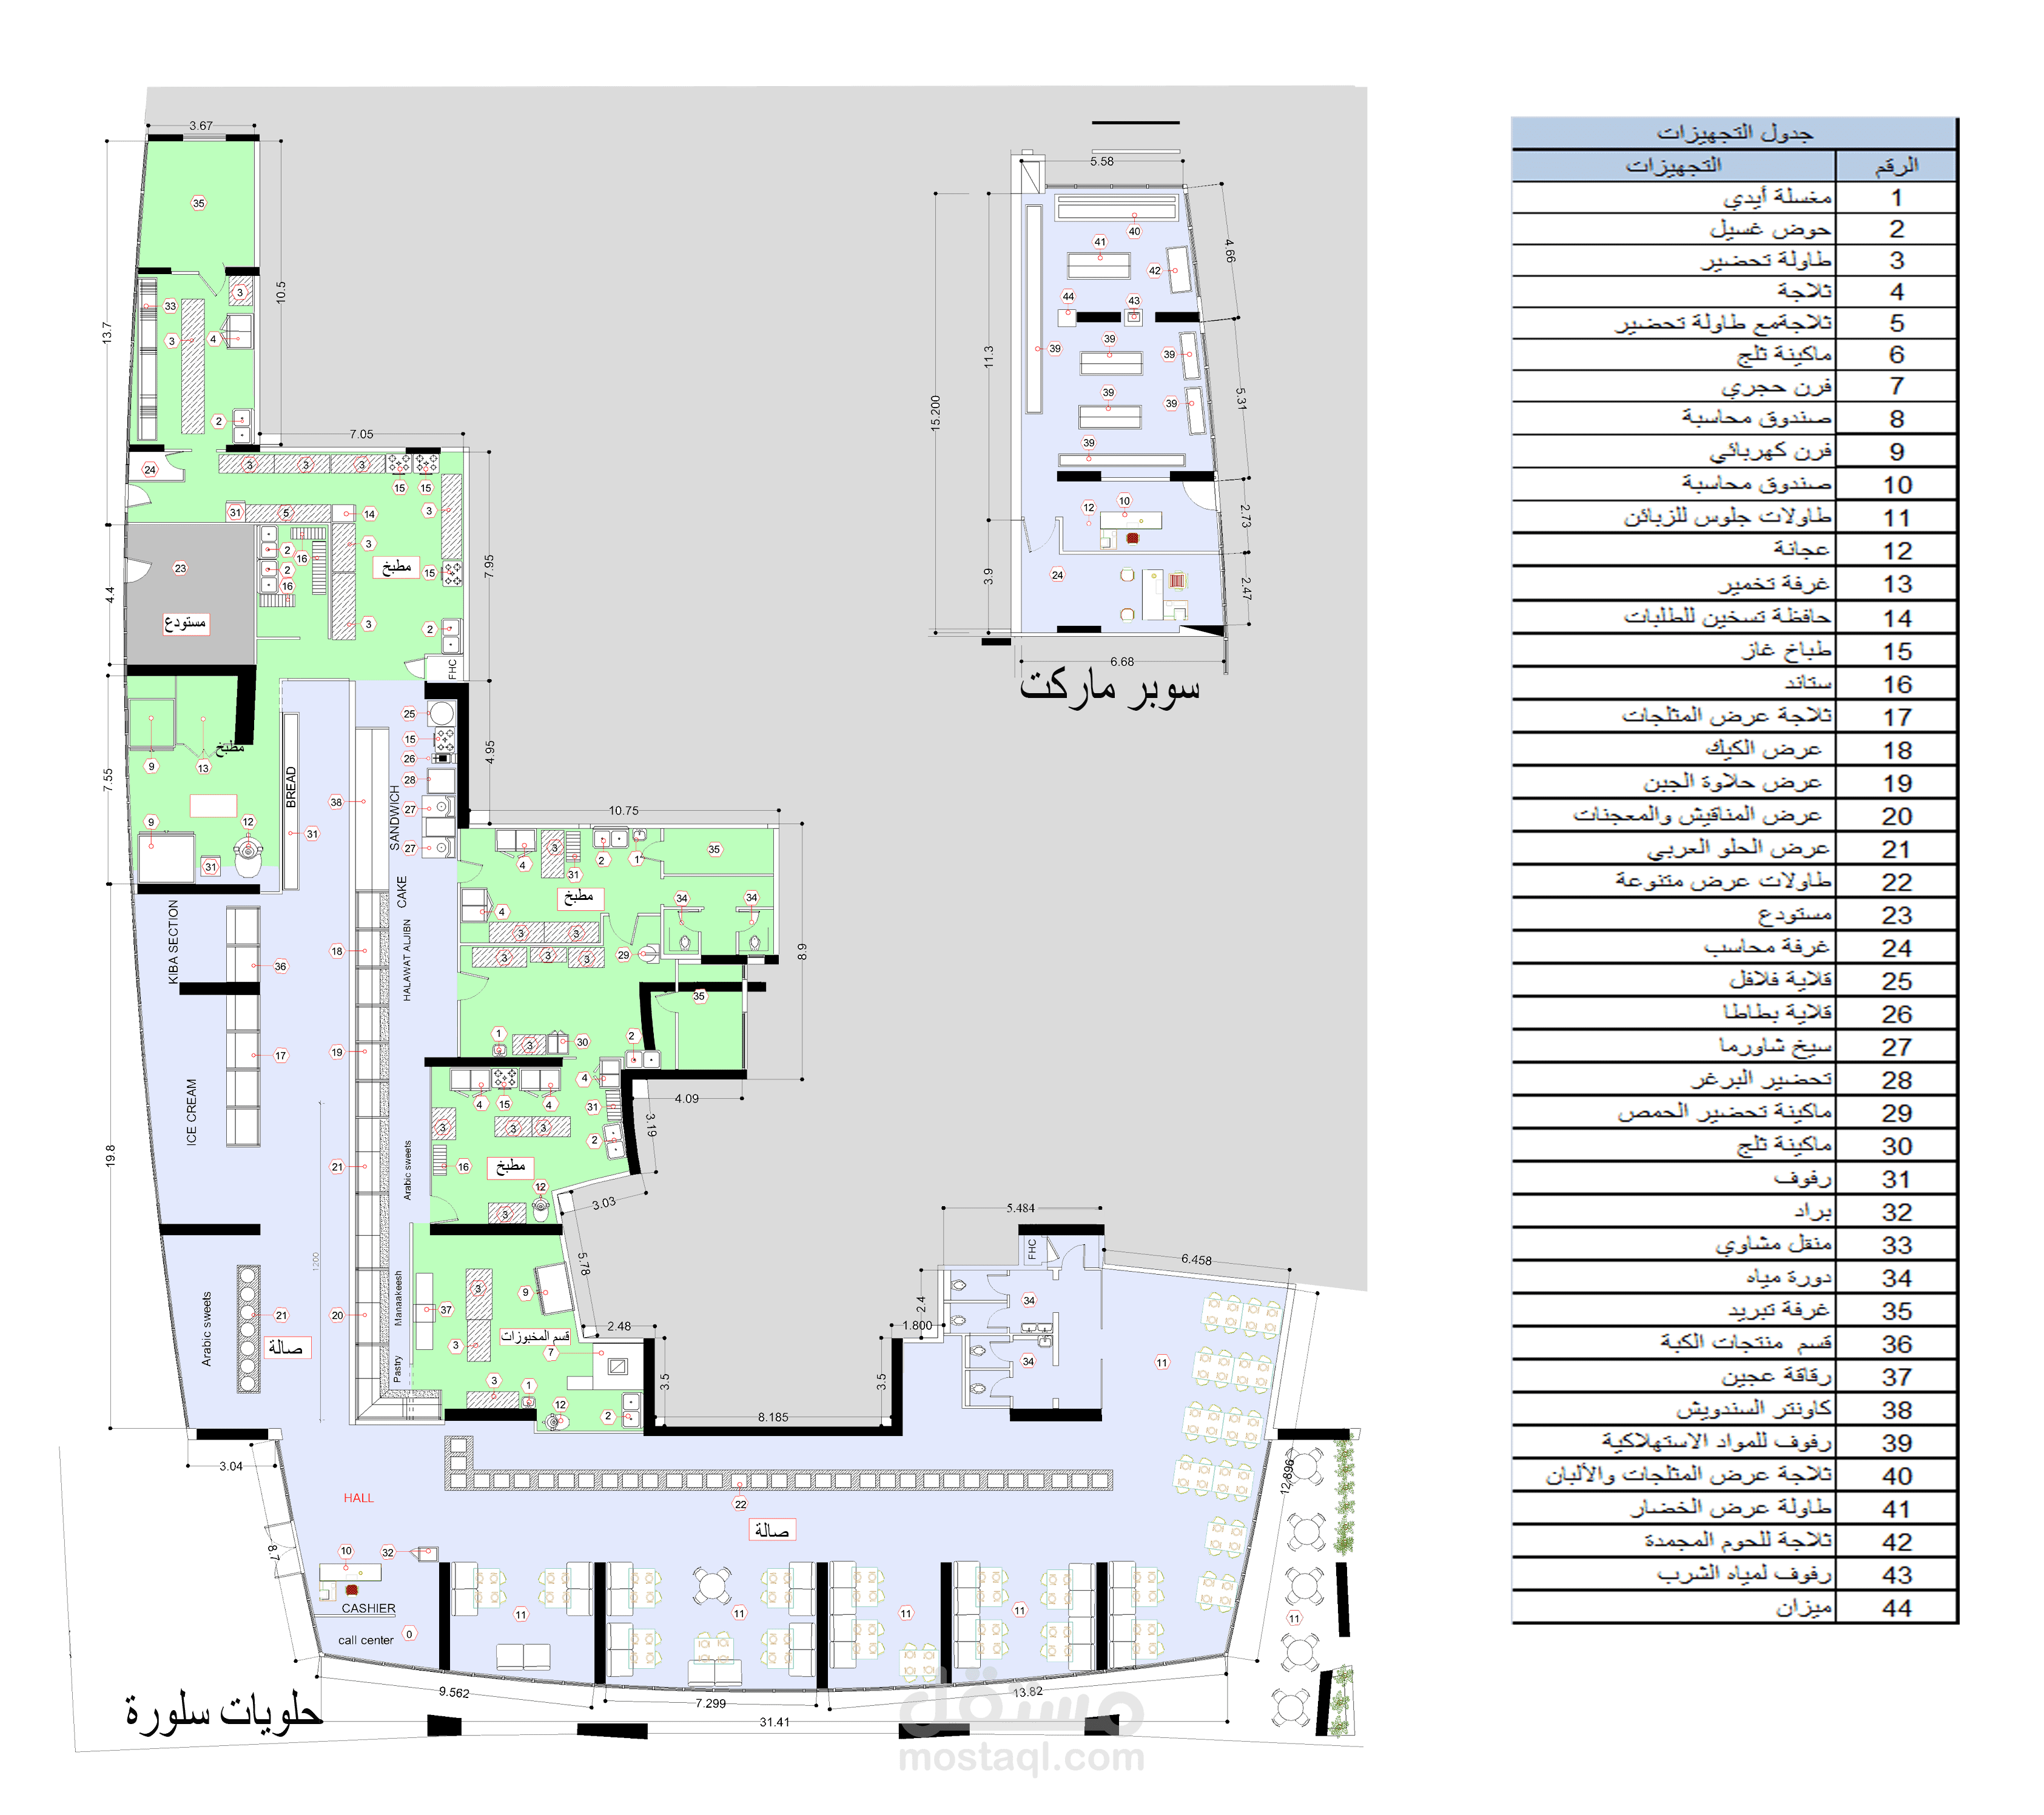2044x1815 pixels.
Task: Click the 'سيخ شاورما' table cell
Action: click(1776, 1046)
